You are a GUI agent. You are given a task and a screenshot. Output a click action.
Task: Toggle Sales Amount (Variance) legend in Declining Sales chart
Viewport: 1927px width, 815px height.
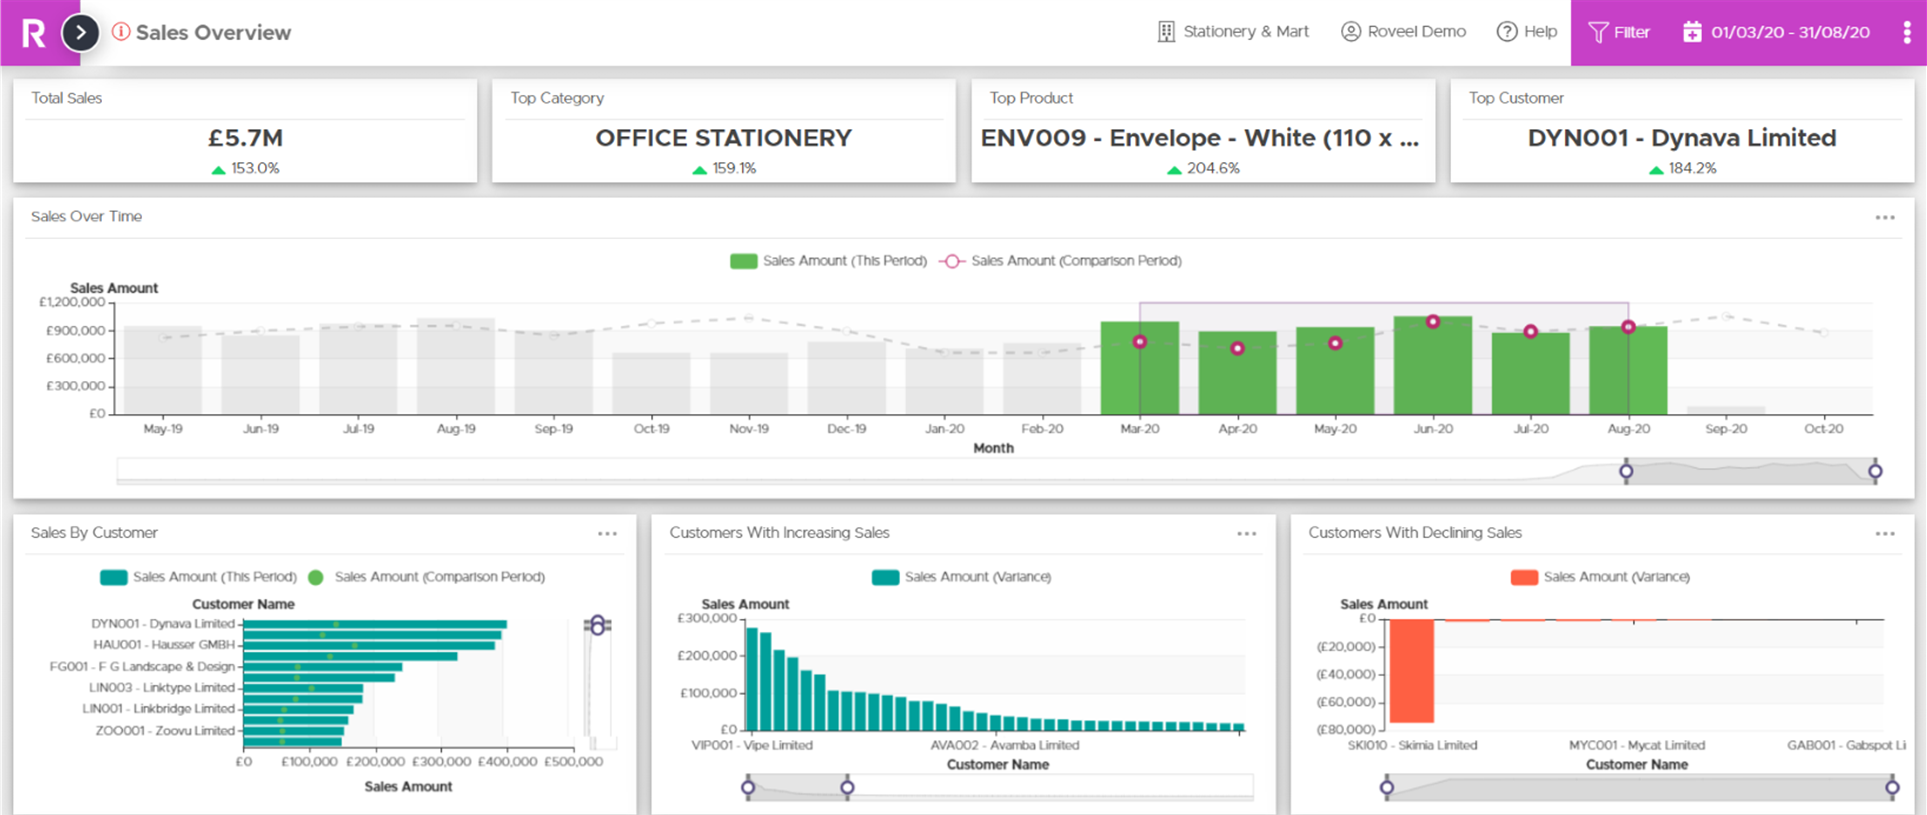click(x=1601, y=577)
